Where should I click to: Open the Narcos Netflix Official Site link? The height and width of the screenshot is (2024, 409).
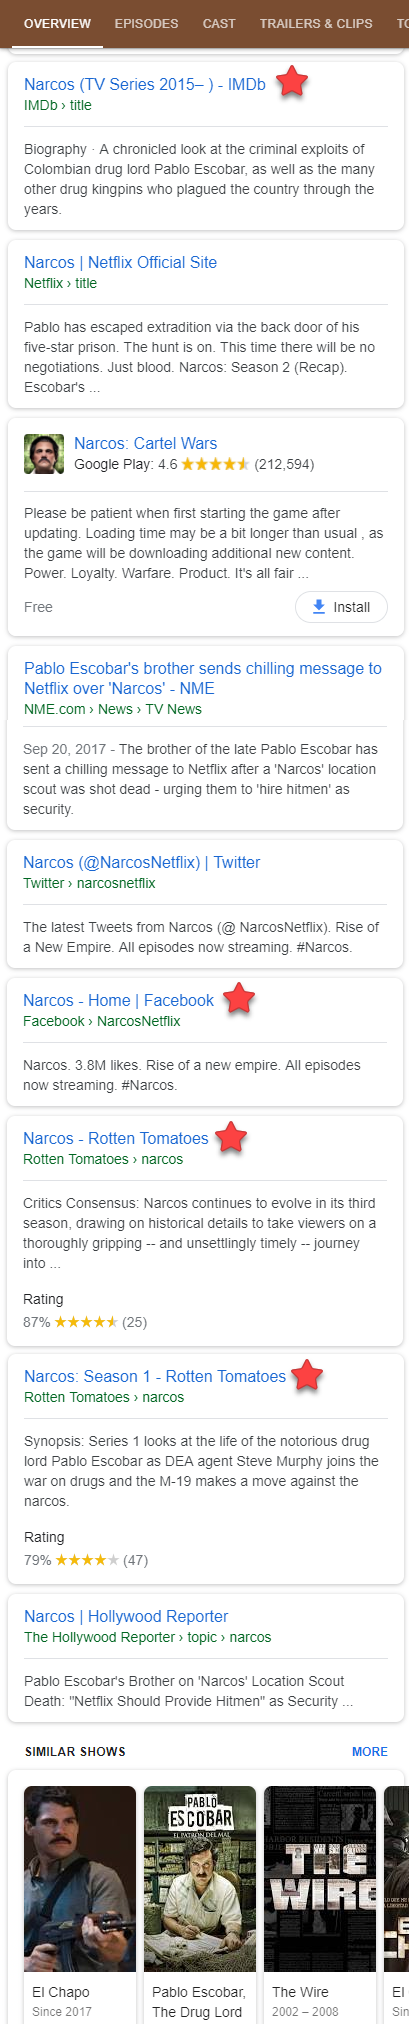[120, 262]
